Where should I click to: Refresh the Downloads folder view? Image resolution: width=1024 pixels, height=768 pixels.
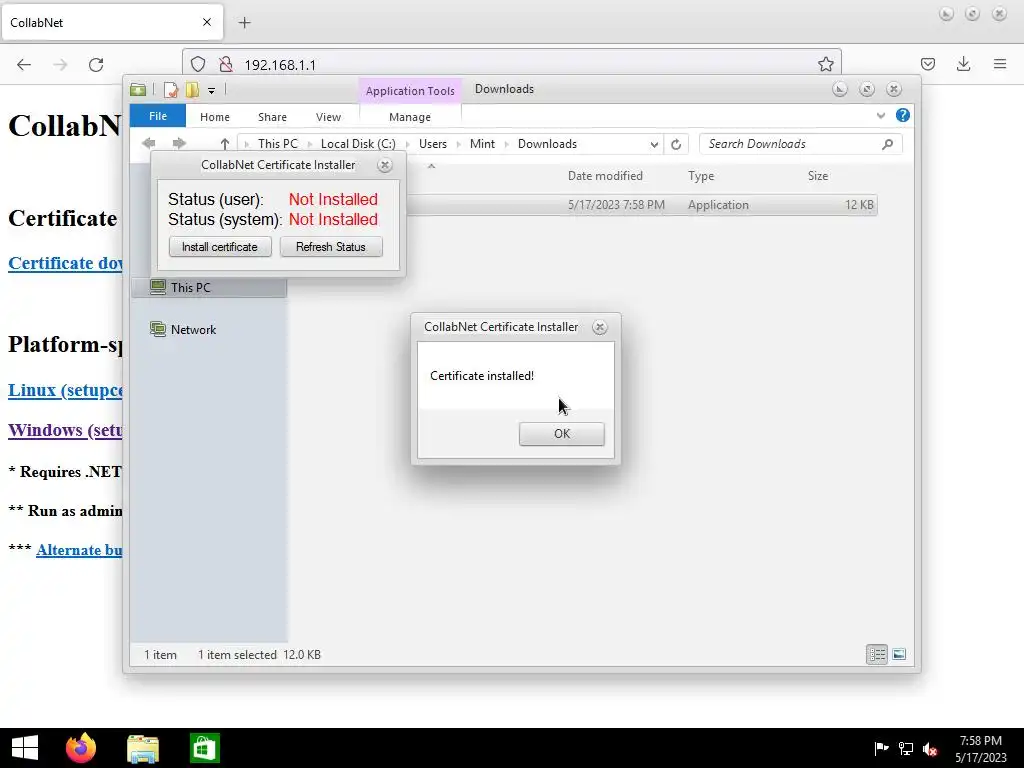click(x=676, y=144)
